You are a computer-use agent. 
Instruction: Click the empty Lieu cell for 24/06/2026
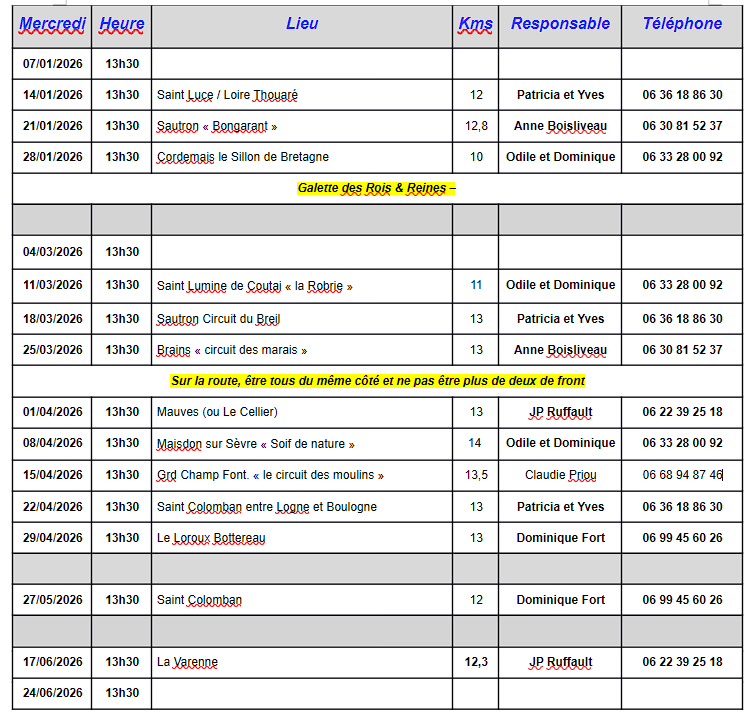click(x=302, y=693)
